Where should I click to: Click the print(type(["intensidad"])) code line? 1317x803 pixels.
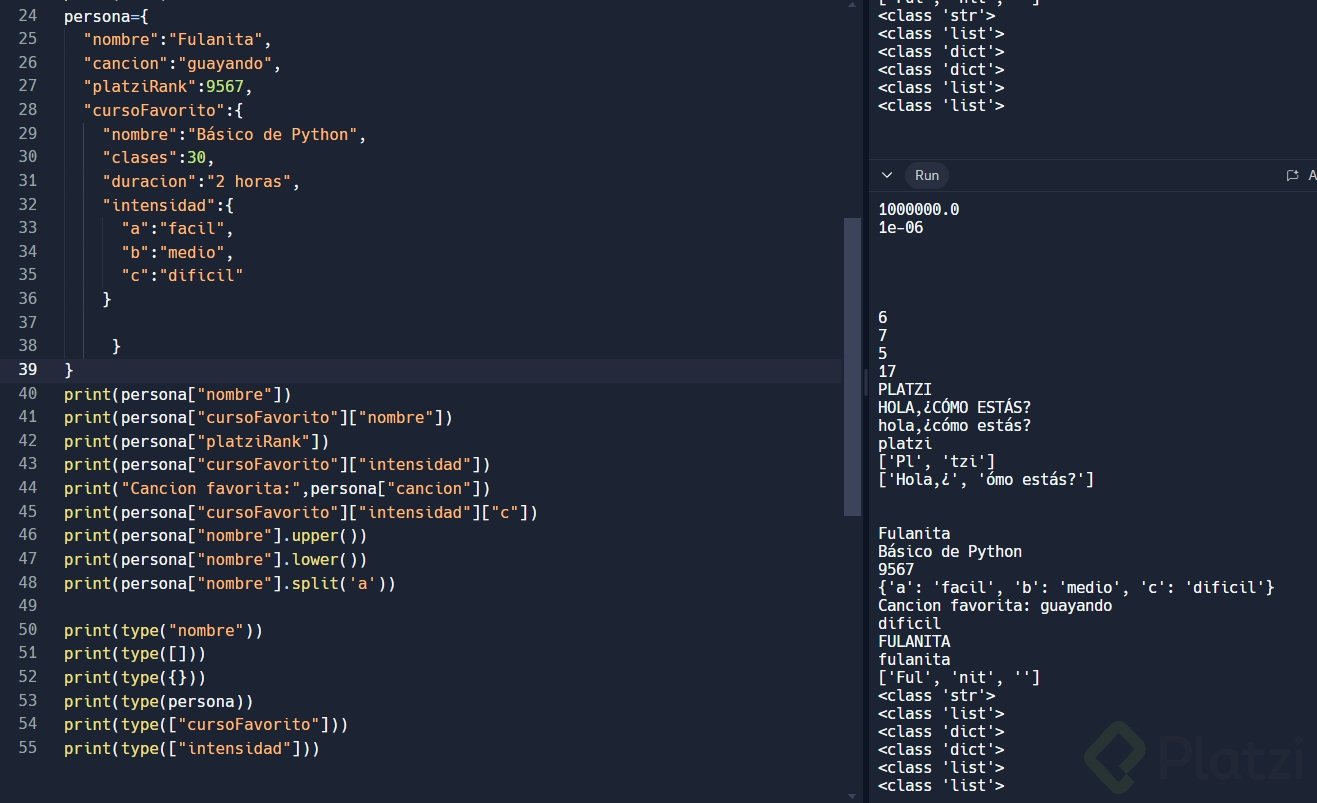192,748
